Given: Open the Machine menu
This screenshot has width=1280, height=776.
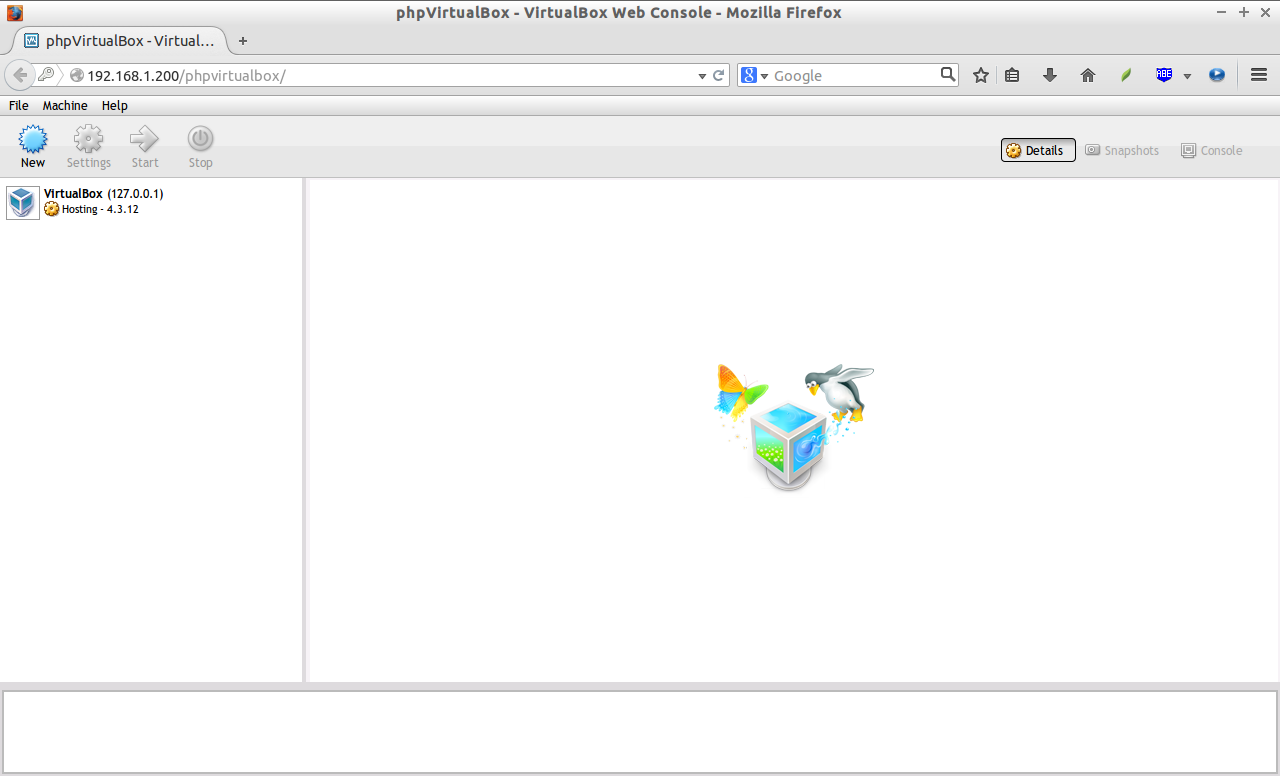Looking at the screenshot, I should click(65, 105).
